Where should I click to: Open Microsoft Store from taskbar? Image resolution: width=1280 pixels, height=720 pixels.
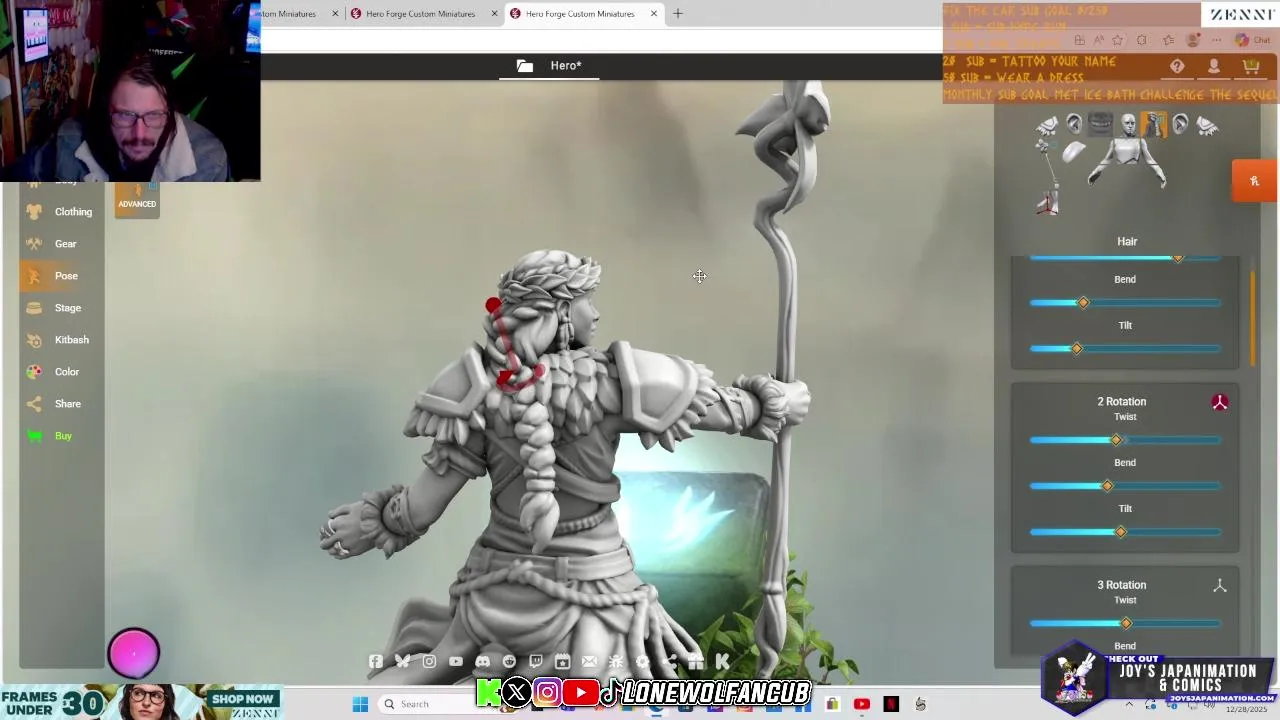(832, 704)
